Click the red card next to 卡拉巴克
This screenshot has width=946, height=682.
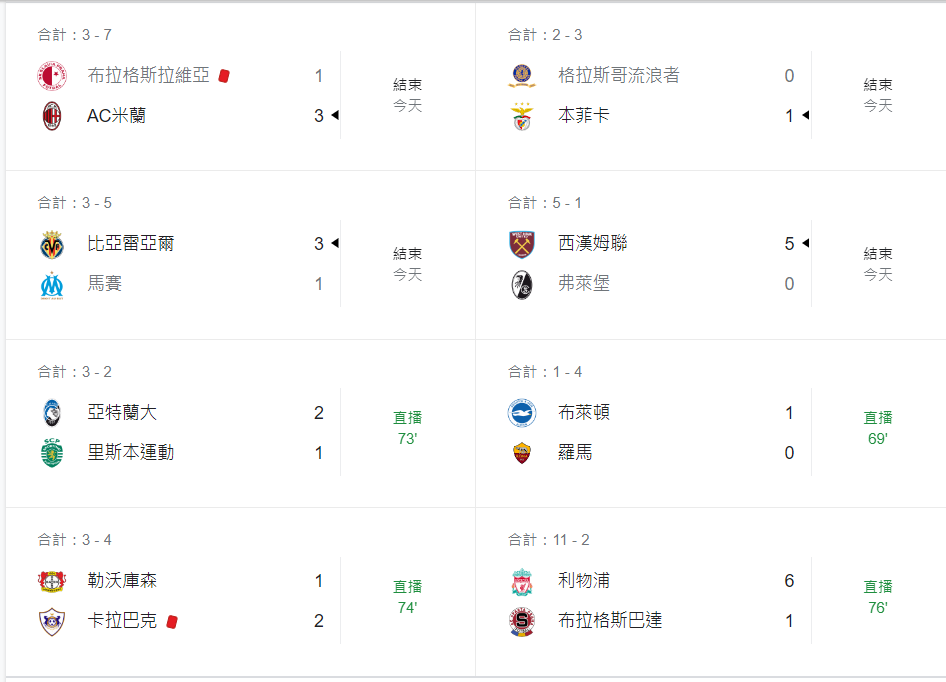(172, 621)
